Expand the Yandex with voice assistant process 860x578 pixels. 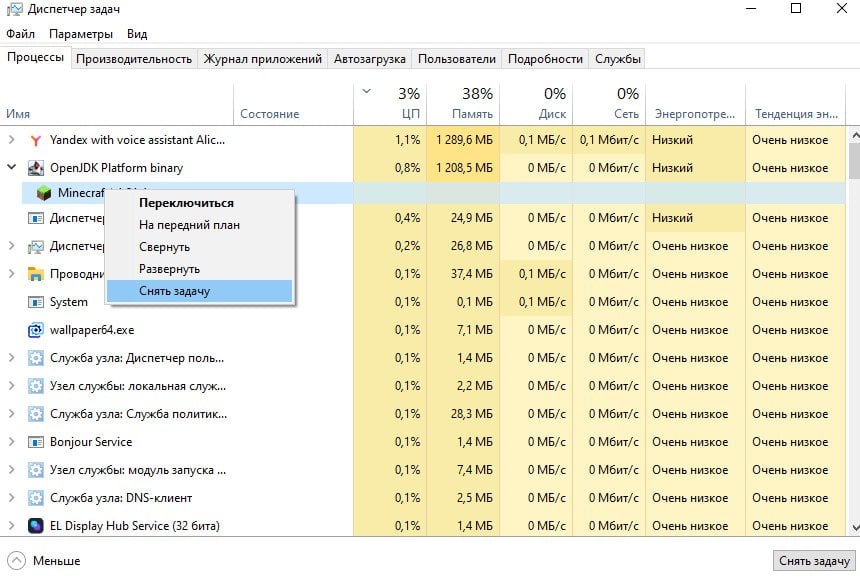tap(11, 140)
